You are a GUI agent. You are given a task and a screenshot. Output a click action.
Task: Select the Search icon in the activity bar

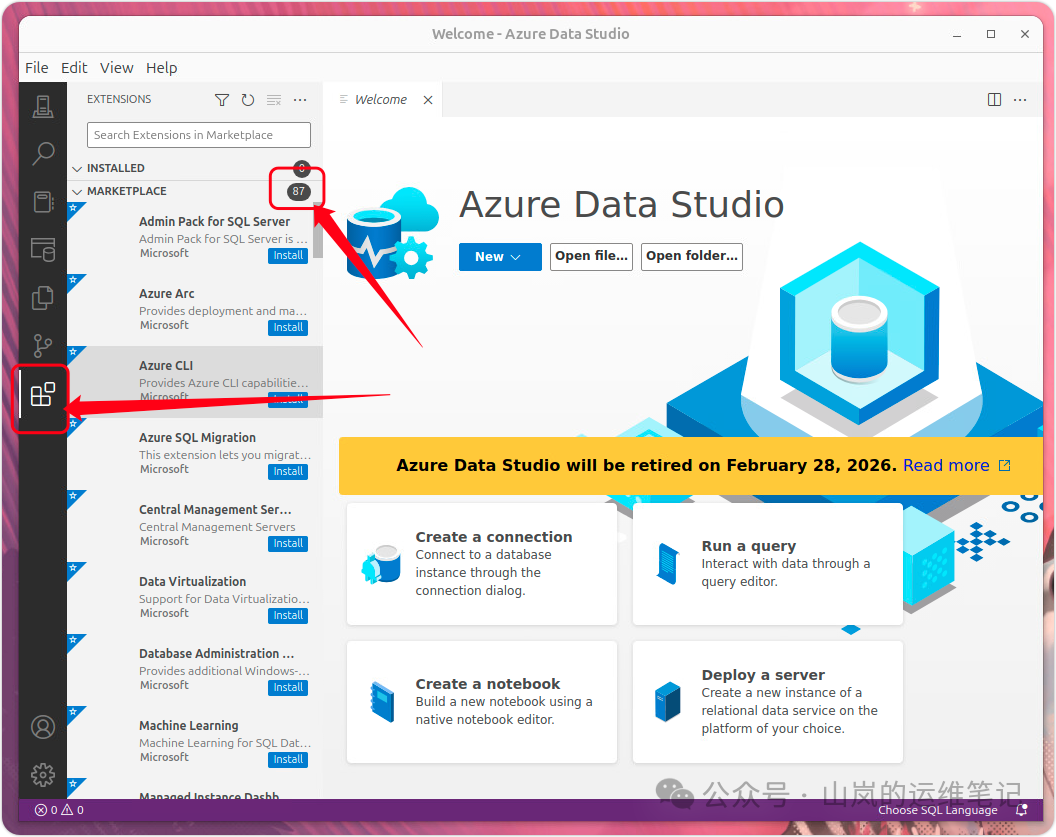pos(42,153)
